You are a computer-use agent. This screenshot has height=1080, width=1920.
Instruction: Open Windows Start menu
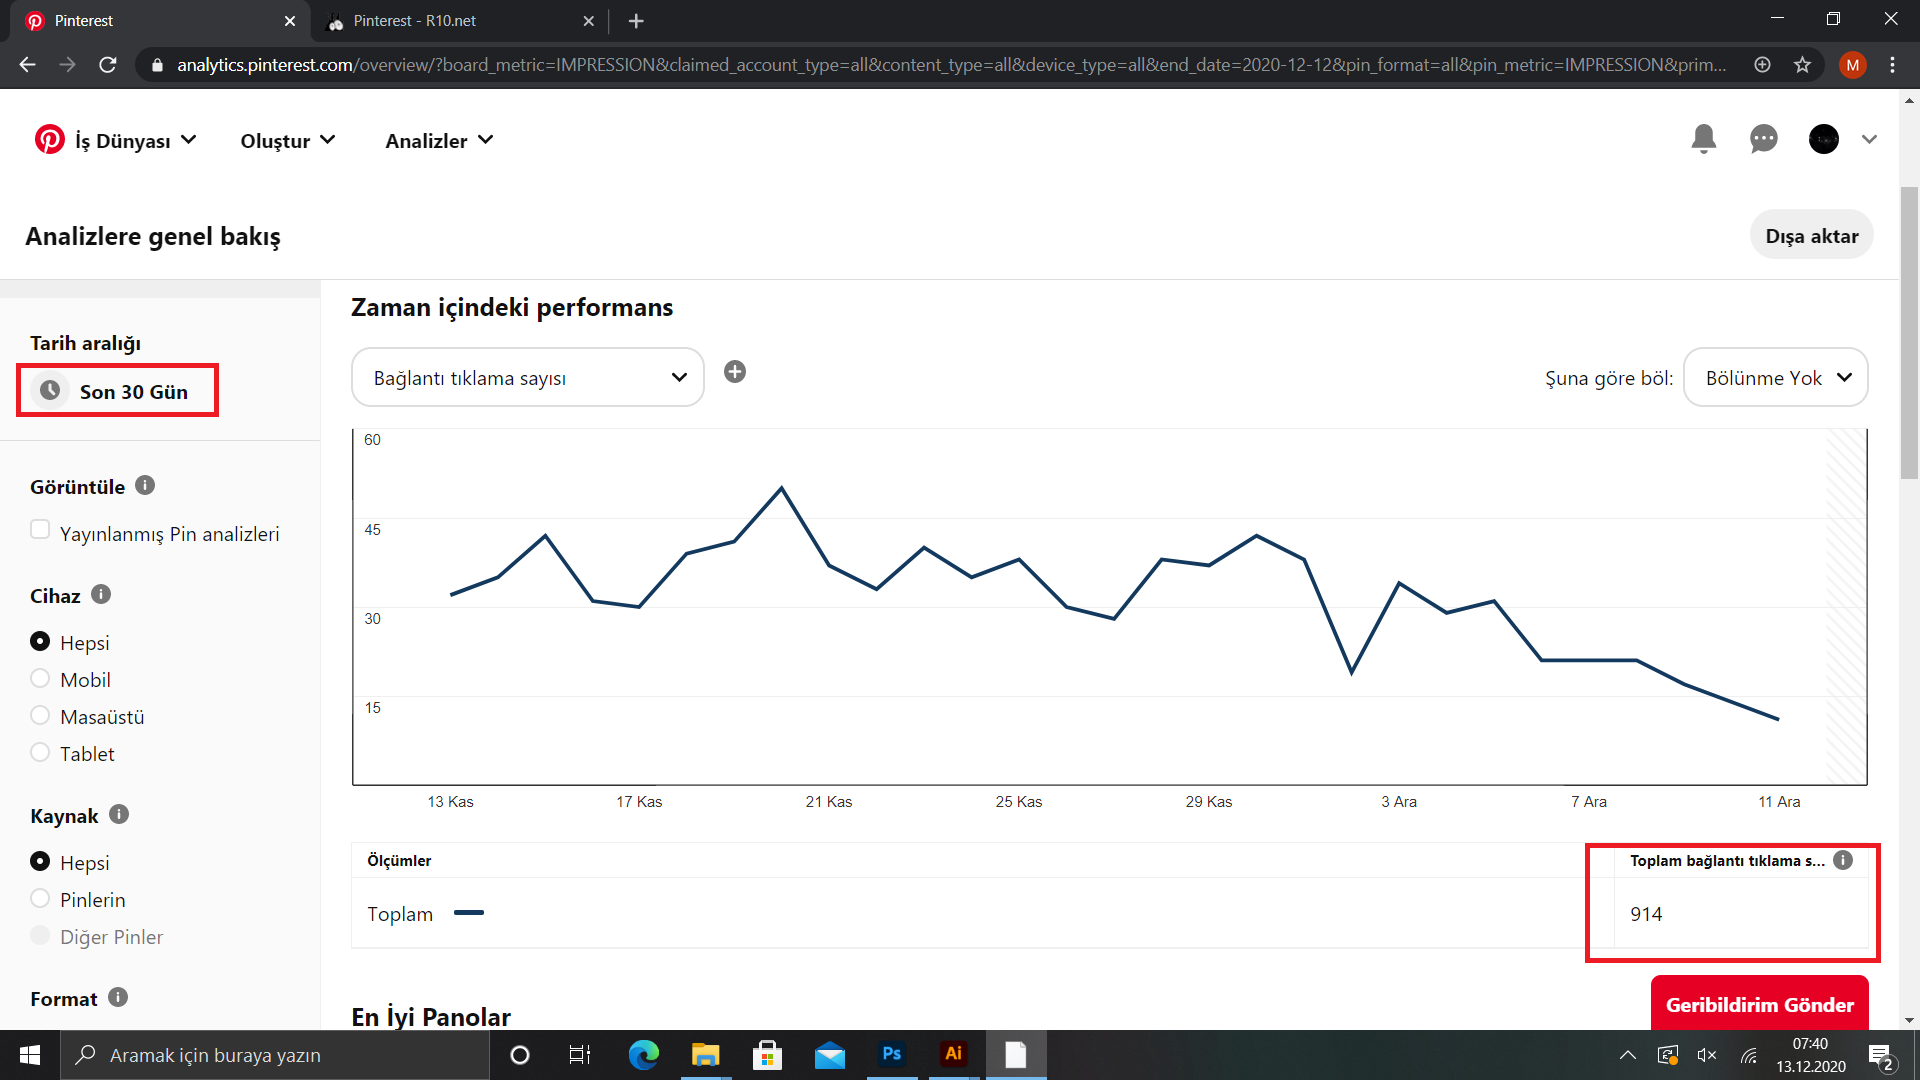(30, 1055)
